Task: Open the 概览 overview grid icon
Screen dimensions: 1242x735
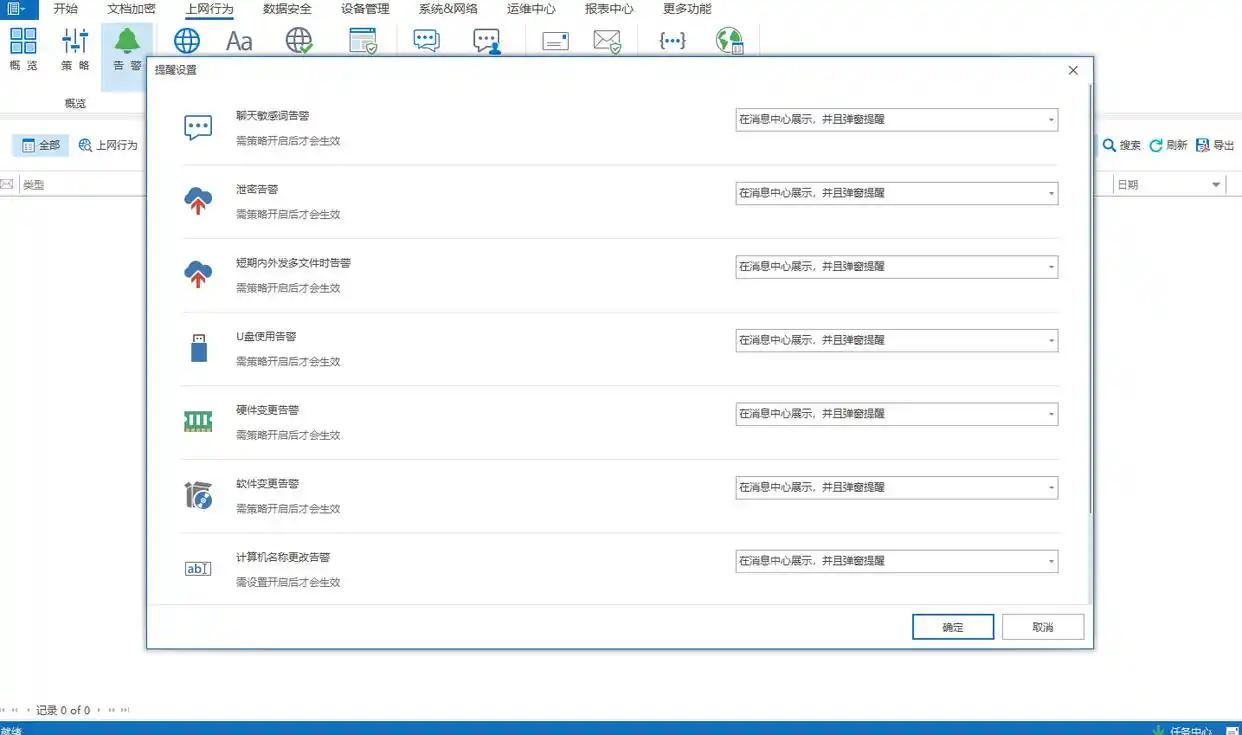Action: 23,42
